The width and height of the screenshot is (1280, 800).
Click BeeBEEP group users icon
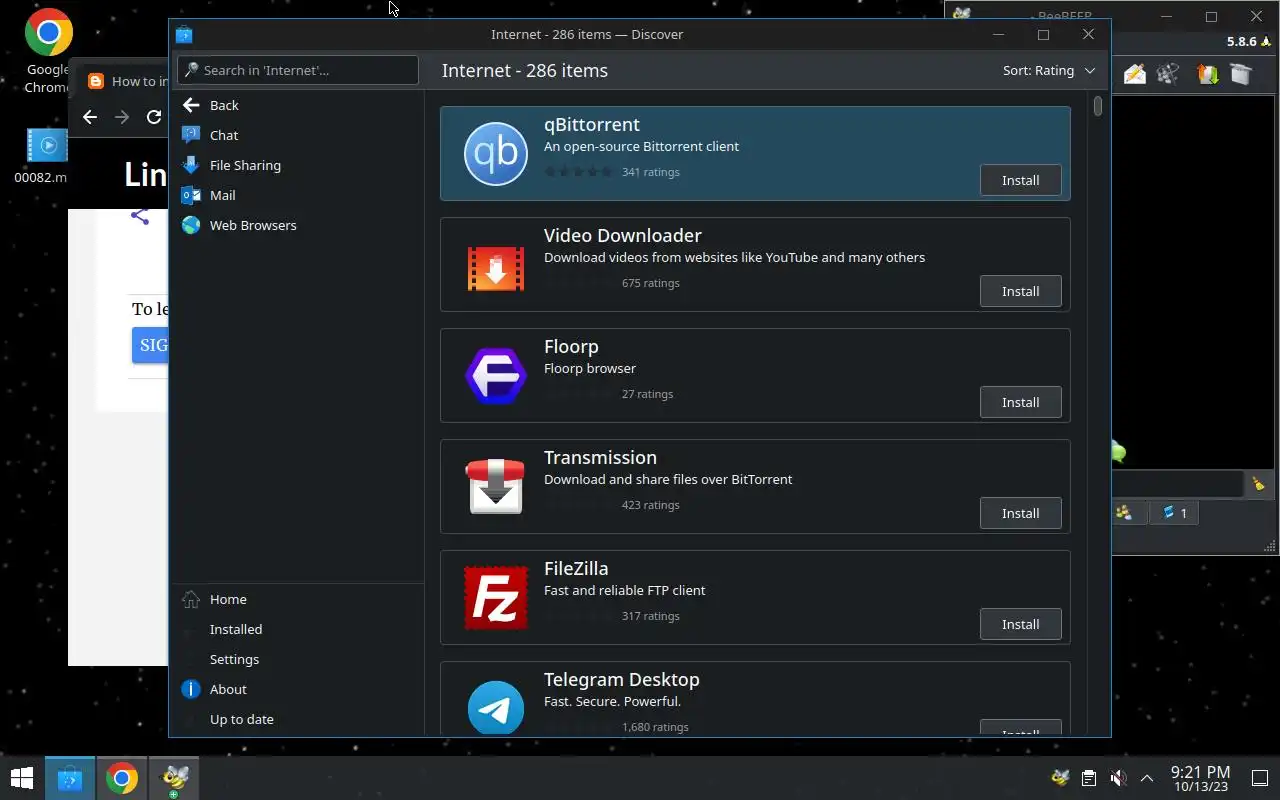[1124, 513]
